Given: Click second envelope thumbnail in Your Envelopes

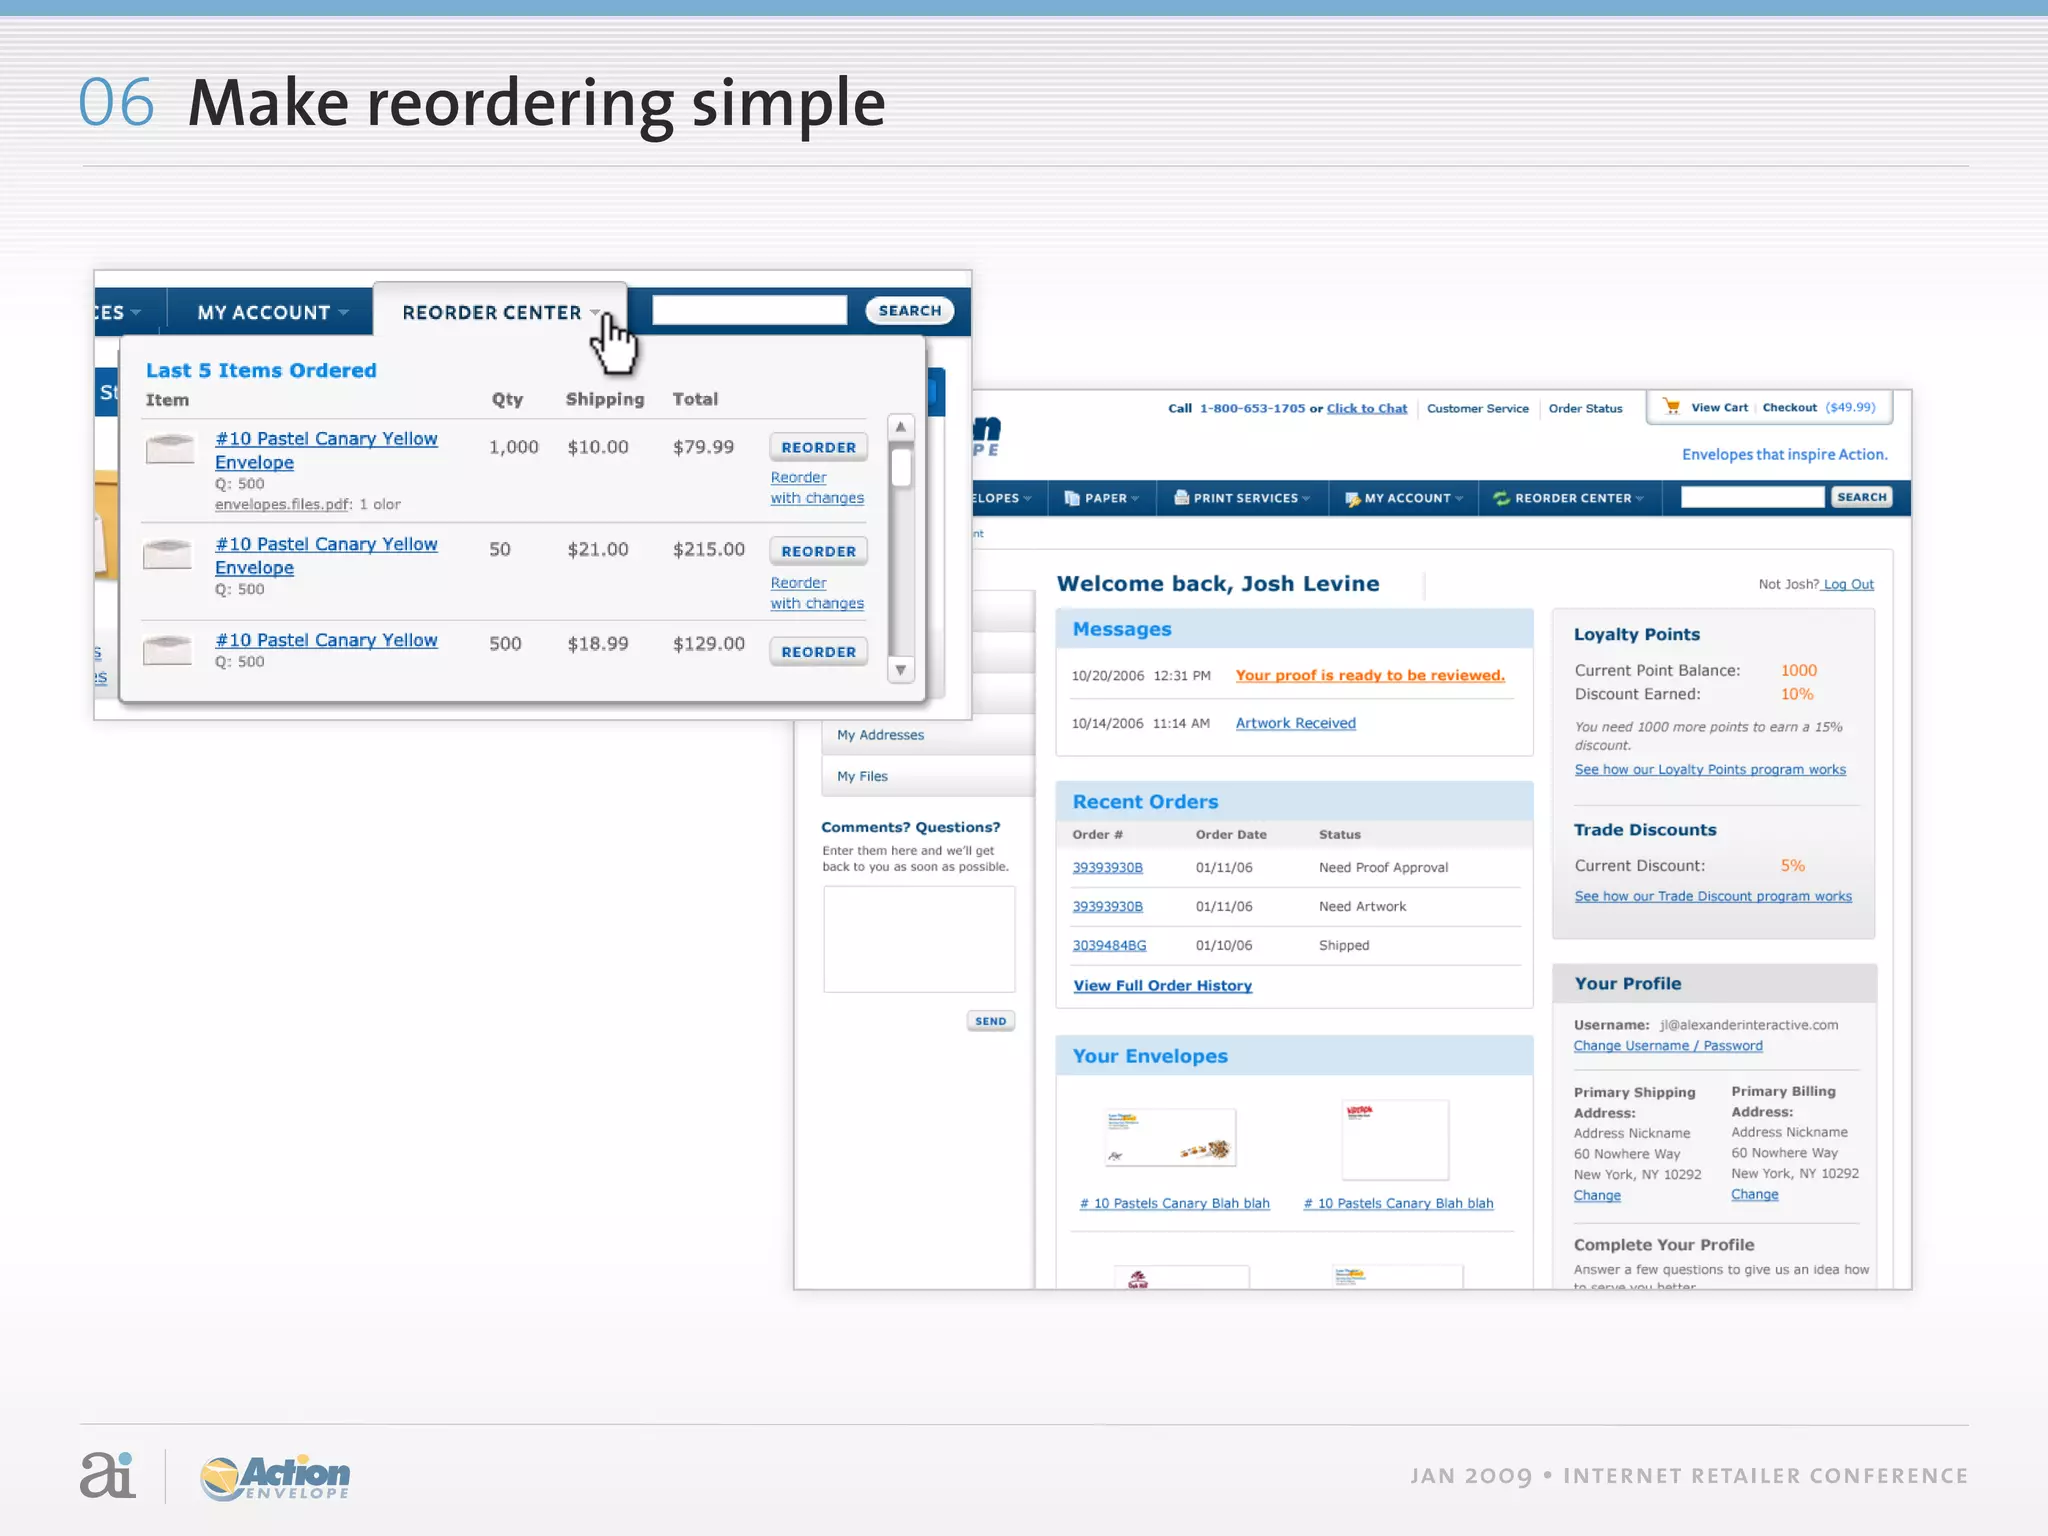Looking at the screenshot, I should [x=1394, y=1140].
